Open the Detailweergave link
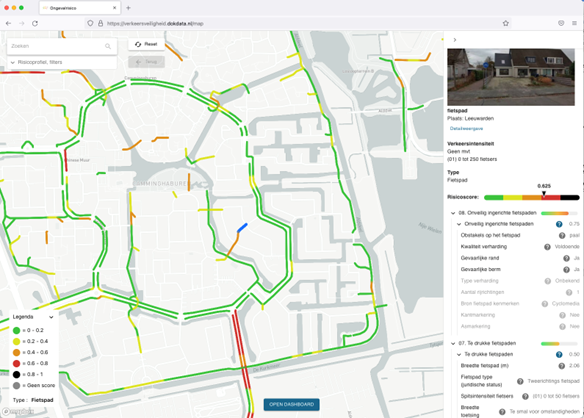 click(466, 129)
